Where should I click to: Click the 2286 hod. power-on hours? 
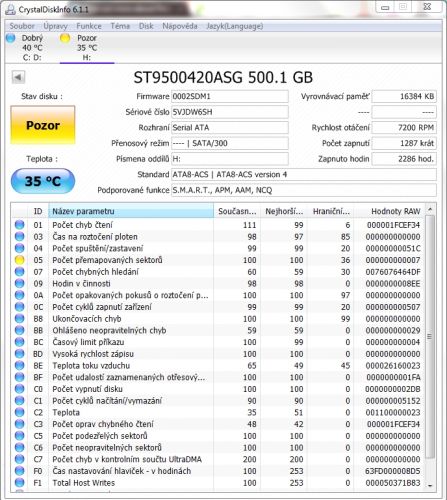coord(404,159)
